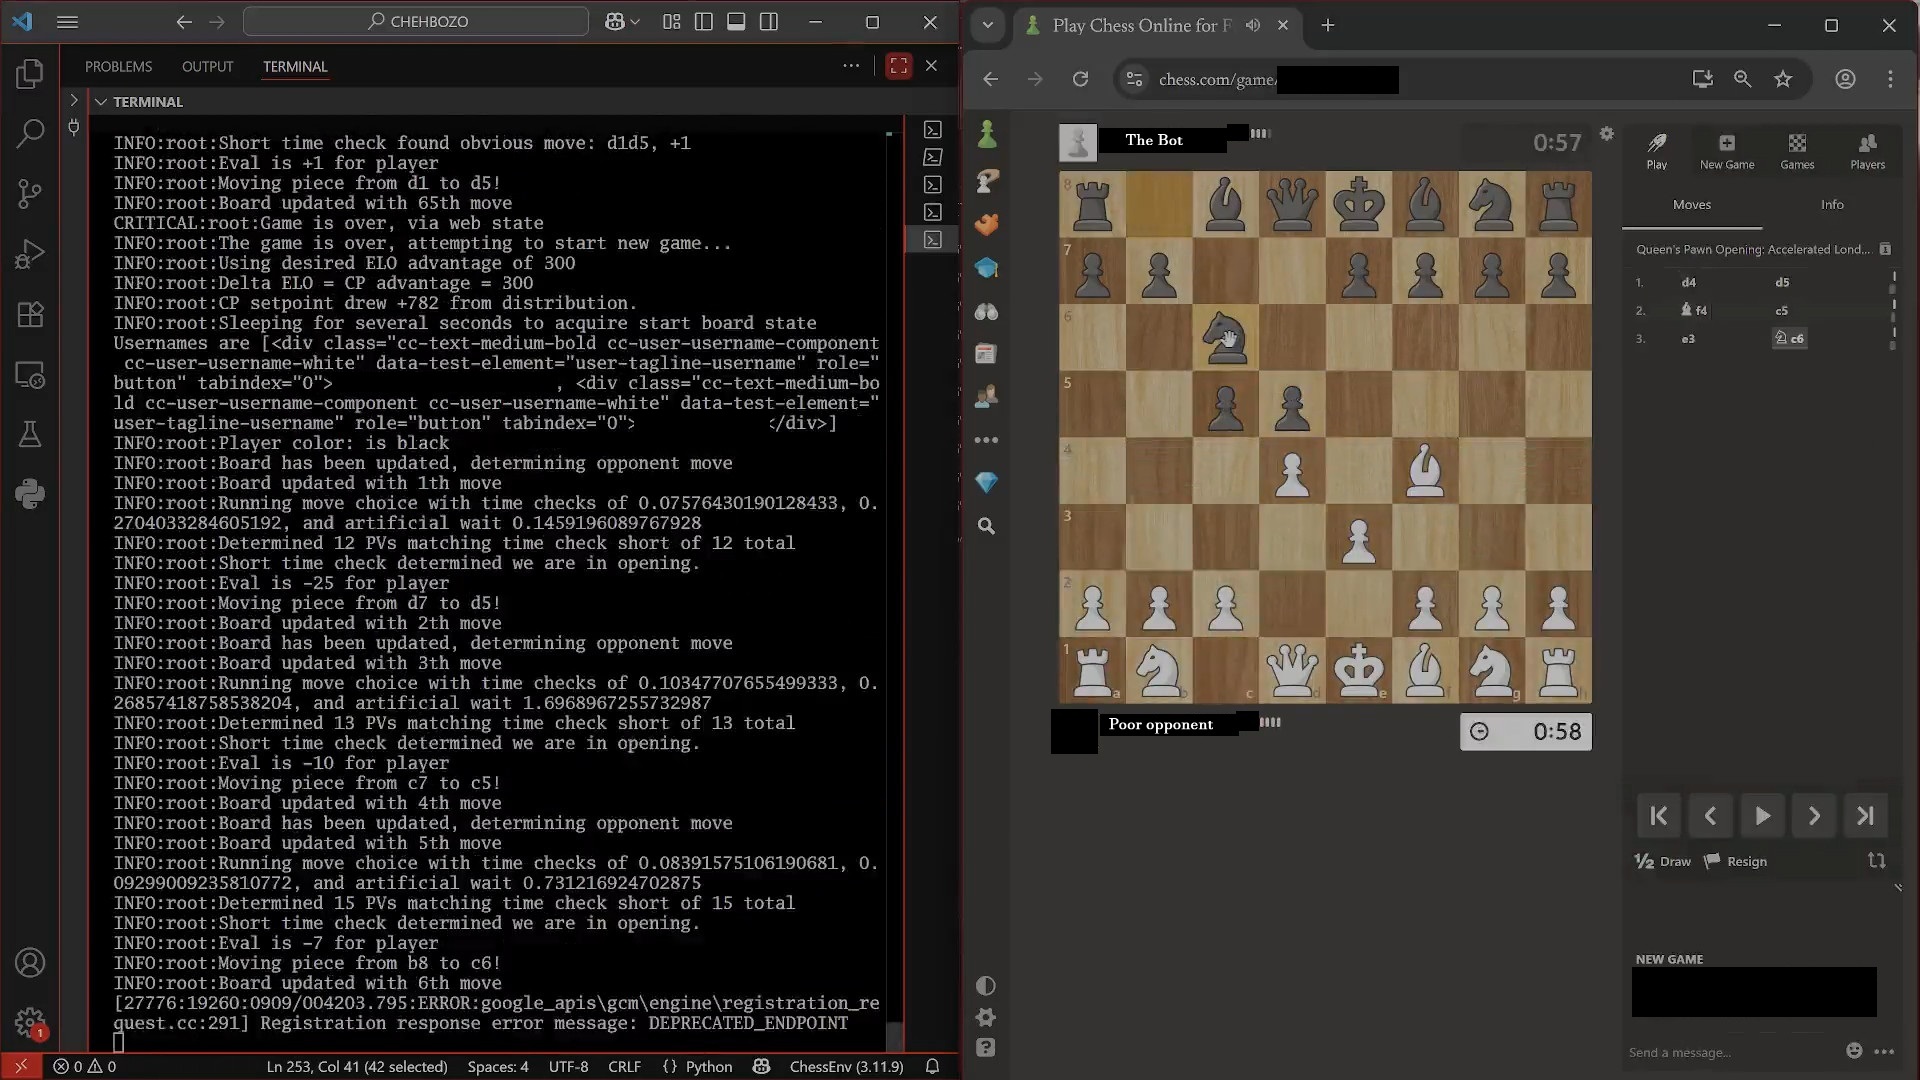This screenshot has height=1080, width=1920.
Task: Open the browser tab search dropdown
Action: [x=988, y=26]
